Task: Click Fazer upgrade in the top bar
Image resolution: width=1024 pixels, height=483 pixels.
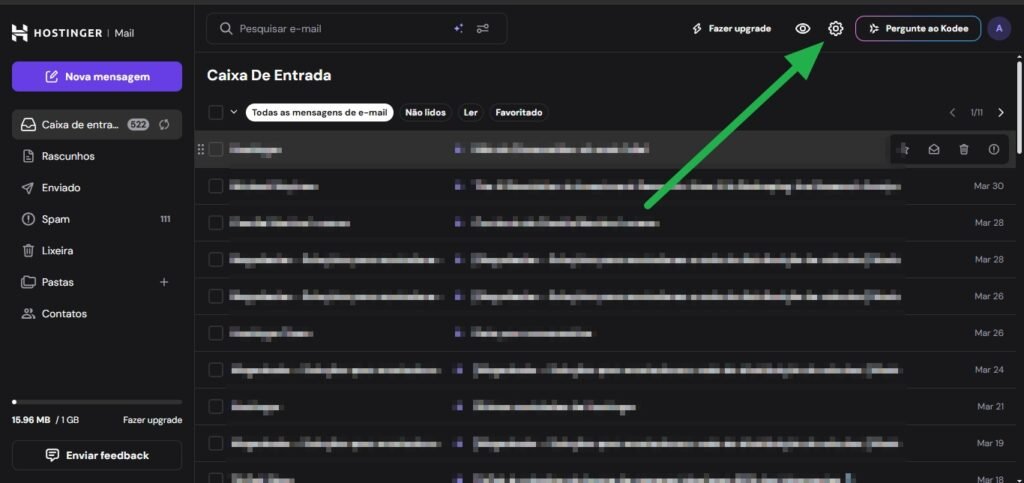Action: 731,29
